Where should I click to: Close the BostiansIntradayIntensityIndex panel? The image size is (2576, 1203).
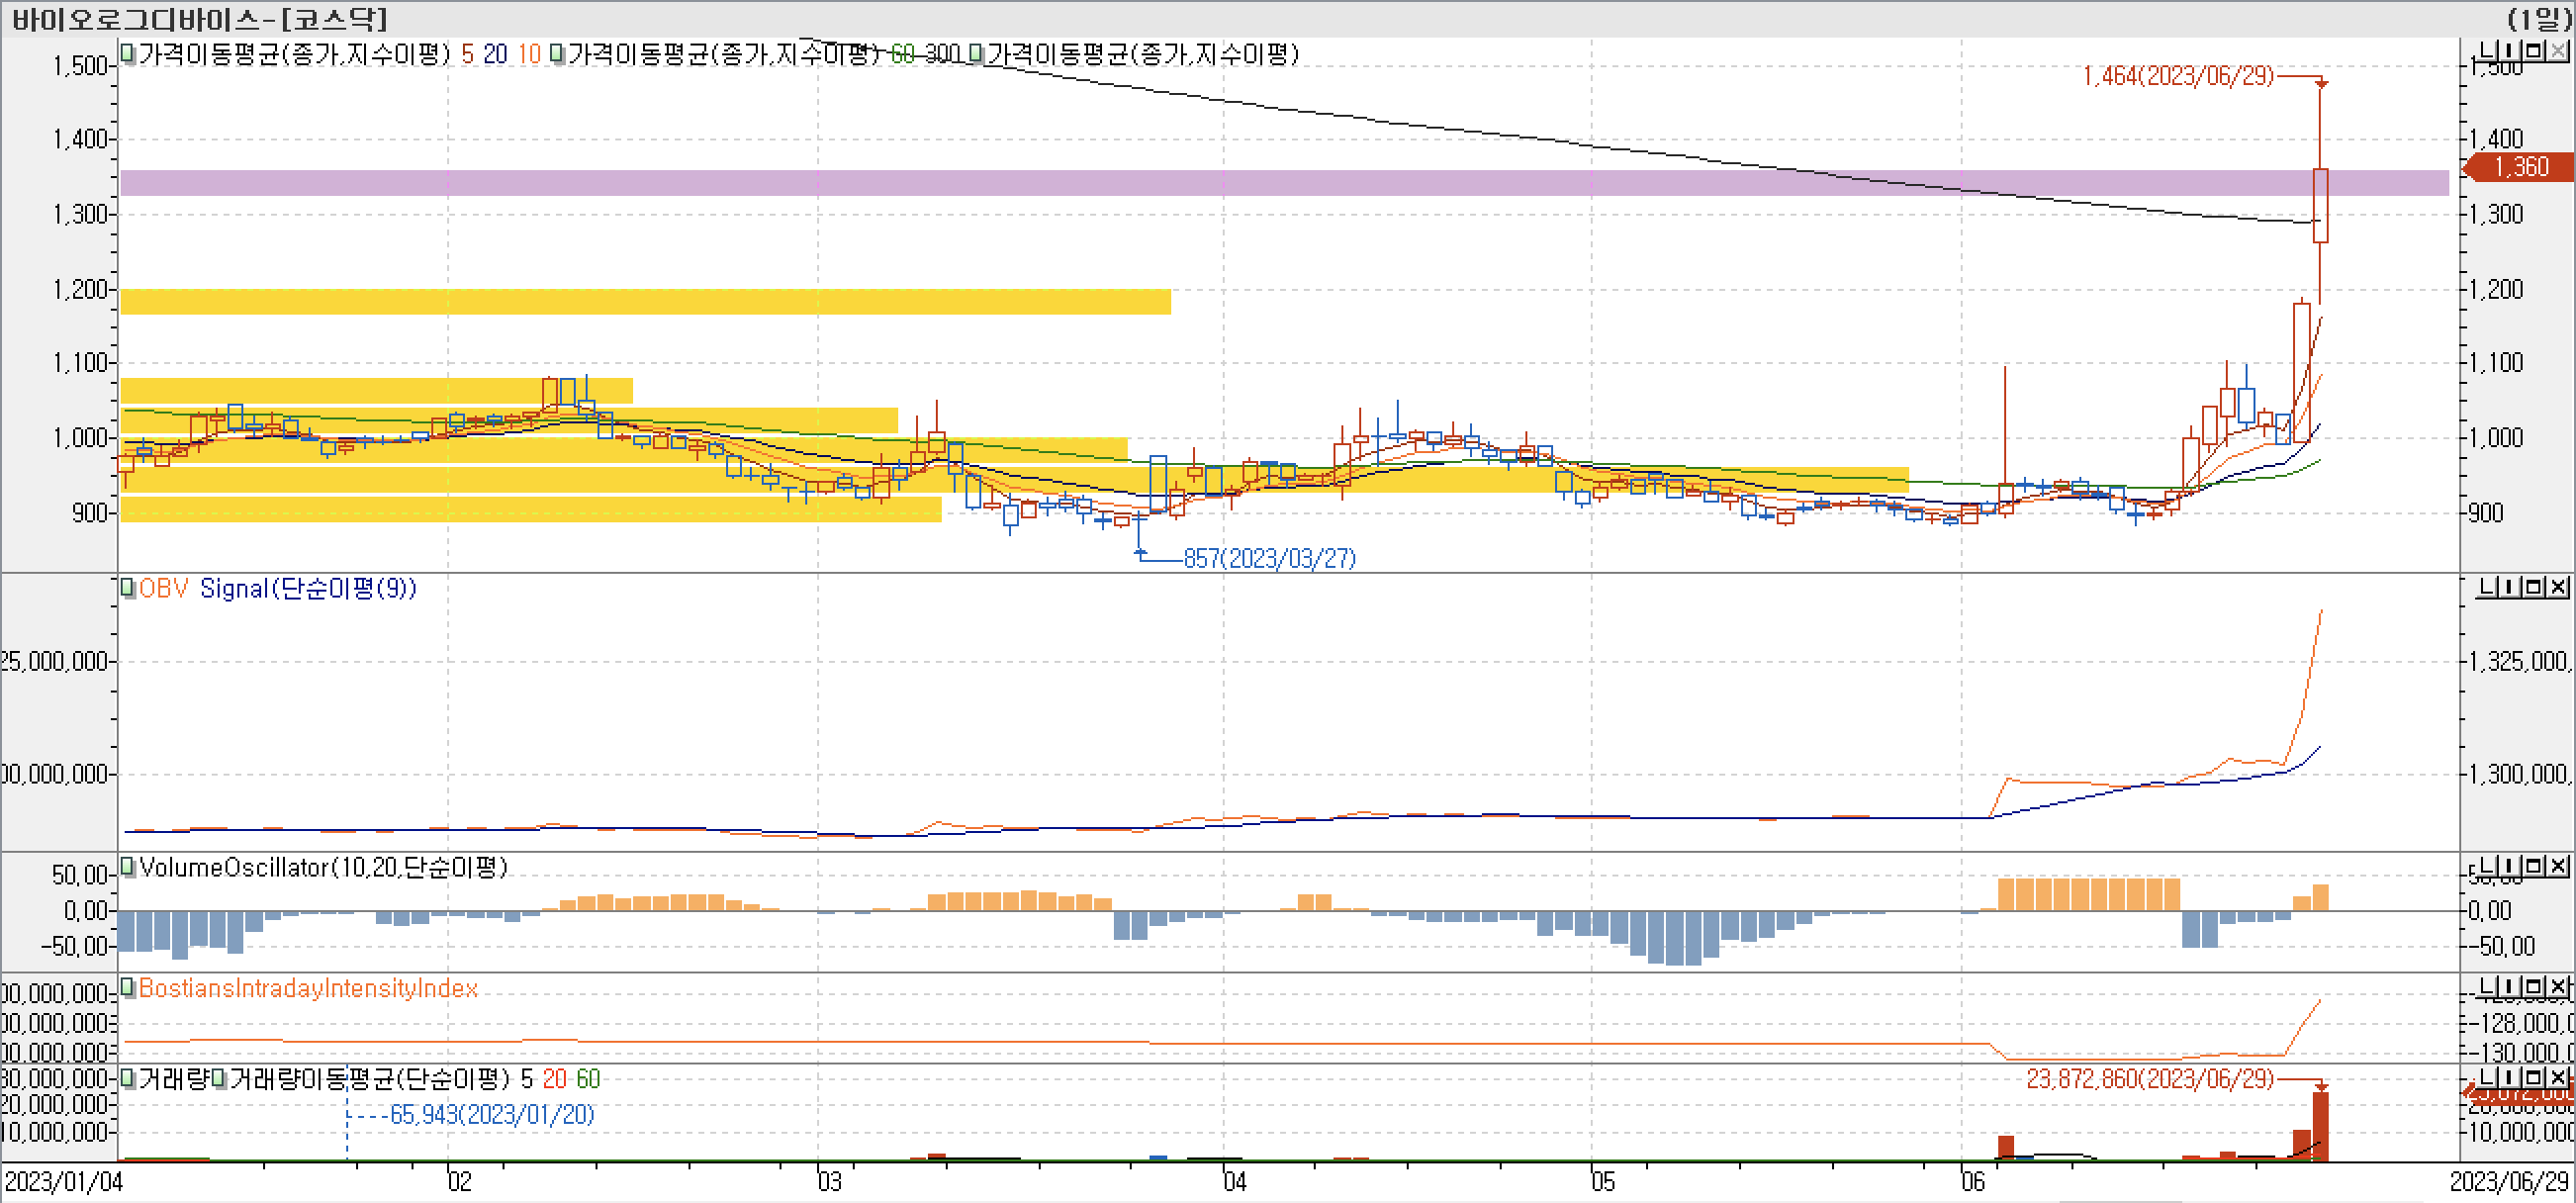2558,987
